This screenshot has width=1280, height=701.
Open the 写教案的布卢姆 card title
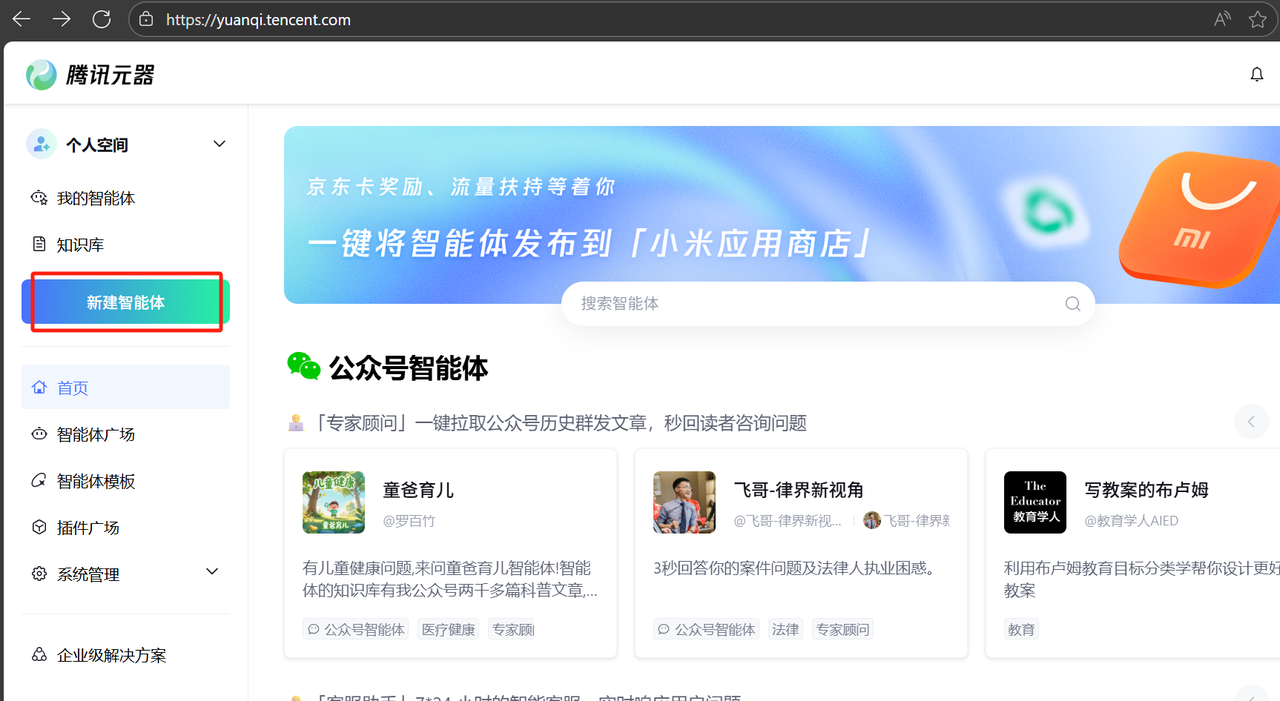click(x=1146, y=490)
